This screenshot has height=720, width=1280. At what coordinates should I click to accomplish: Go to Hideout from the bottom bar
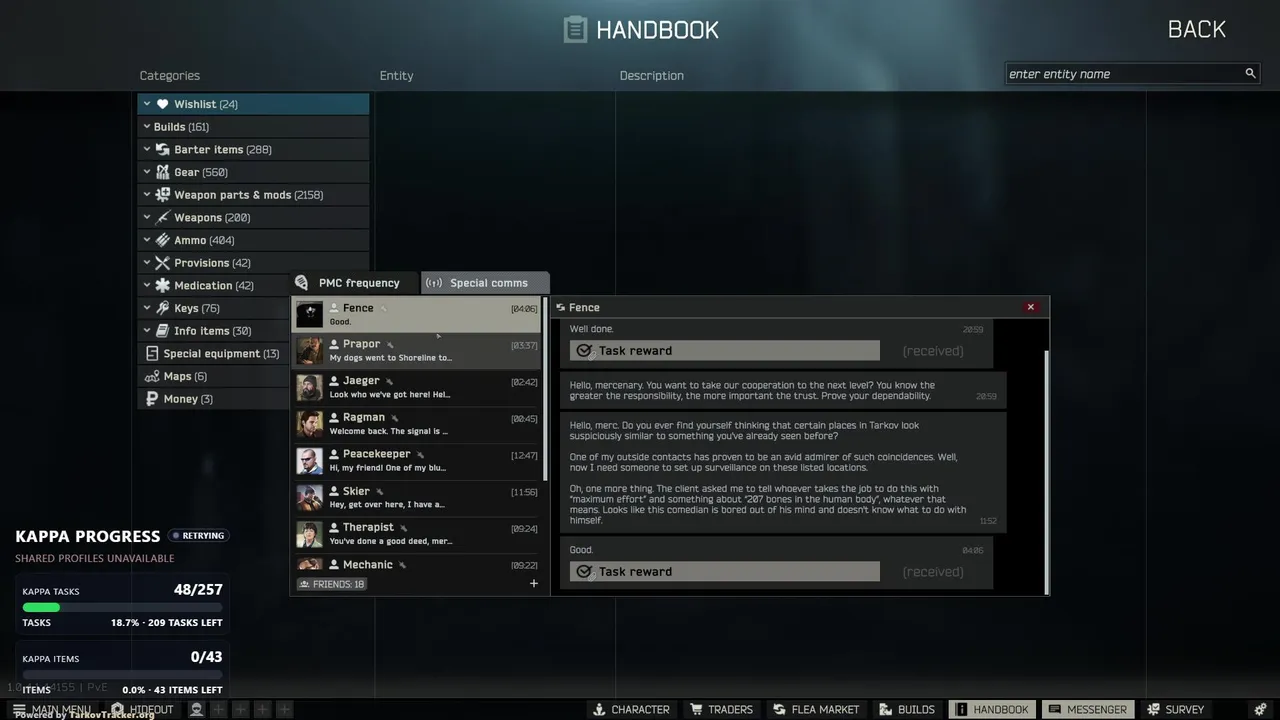tap(143, 709)
